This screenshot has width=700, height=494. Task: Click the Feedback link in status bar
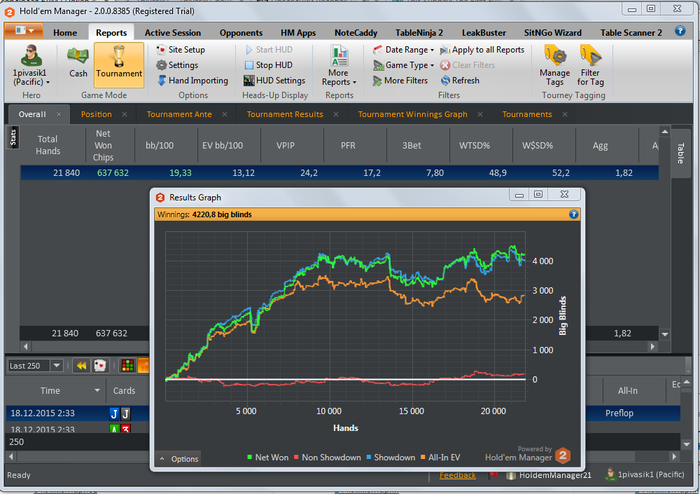click(x=457, y=475)
